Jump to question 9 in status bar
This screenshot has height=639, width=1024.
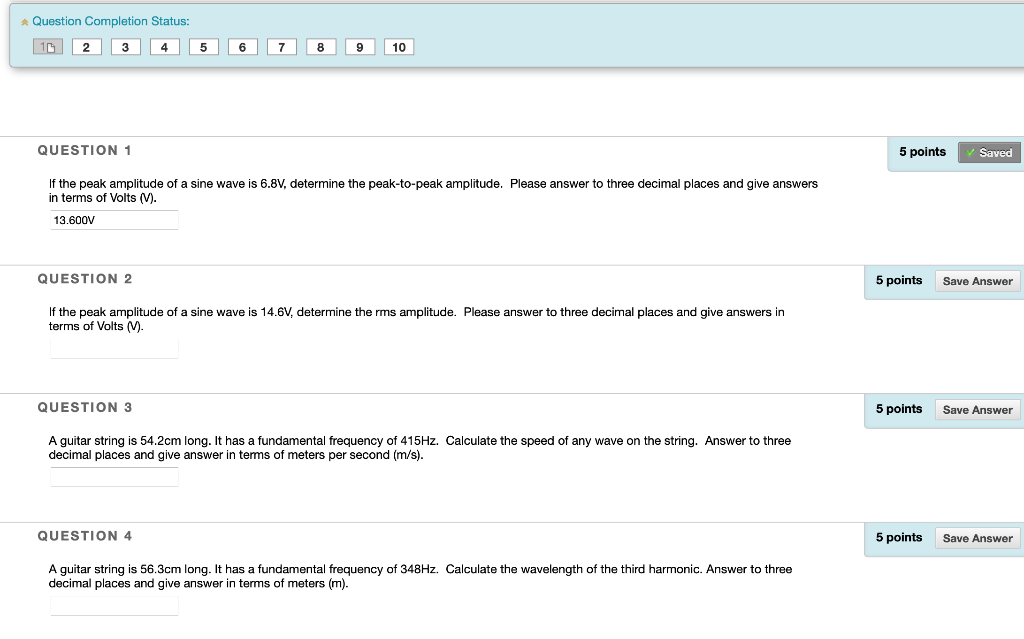point(360,47)
